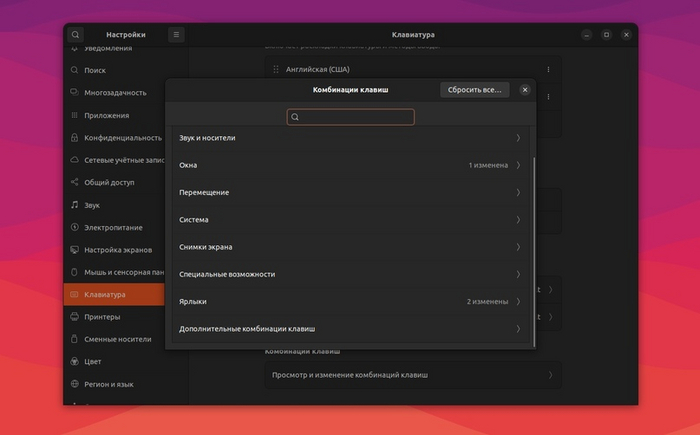Screen dimensions: 700x435
Task: Click the Printers icon in sidebar
Action: 75,316
